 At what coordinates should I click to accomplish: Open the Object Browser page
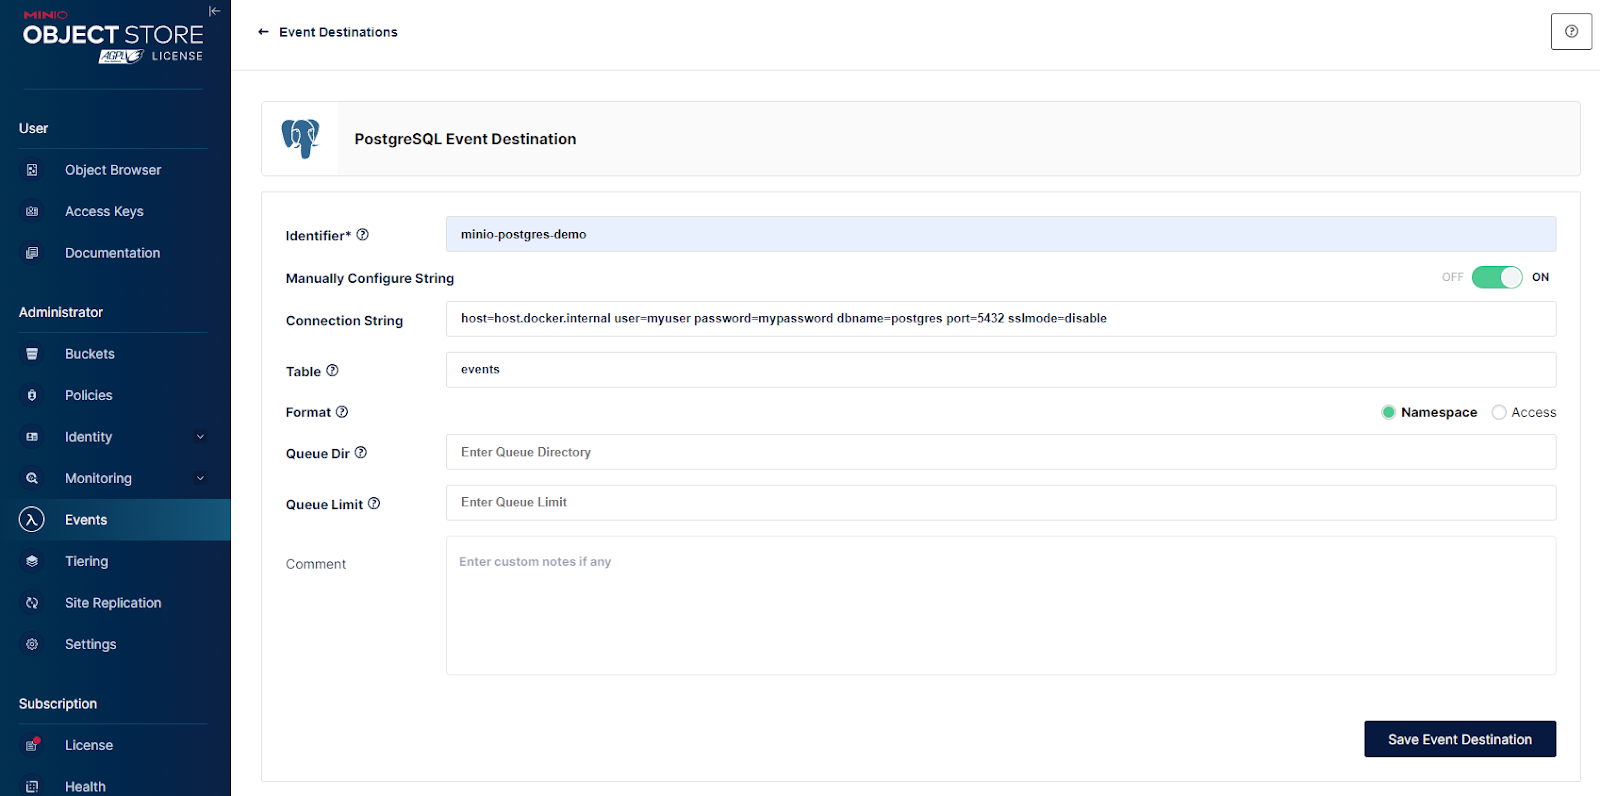tap(113, 170)
